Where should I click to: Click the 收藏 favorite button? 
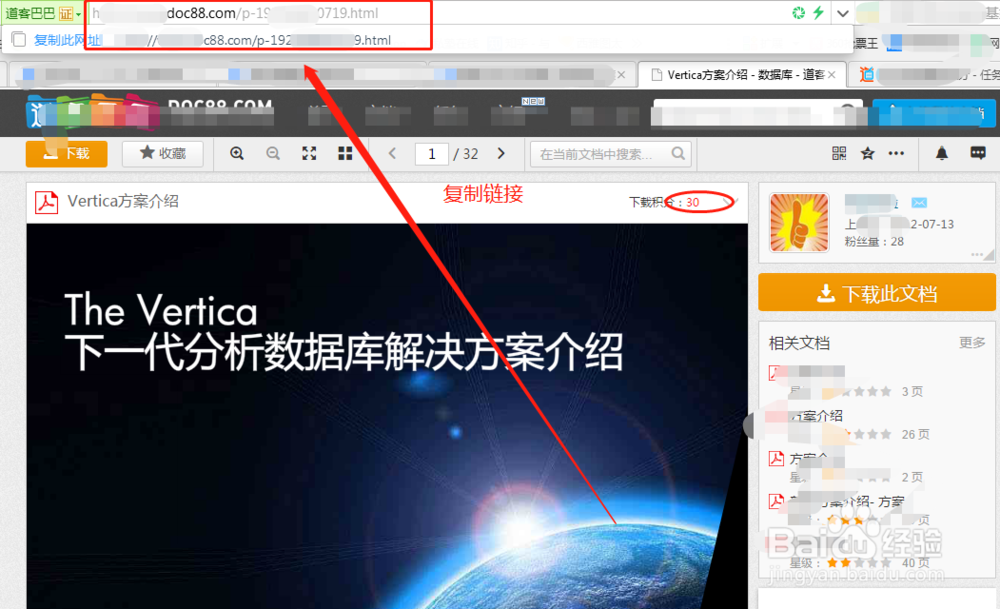coord(163,154)
